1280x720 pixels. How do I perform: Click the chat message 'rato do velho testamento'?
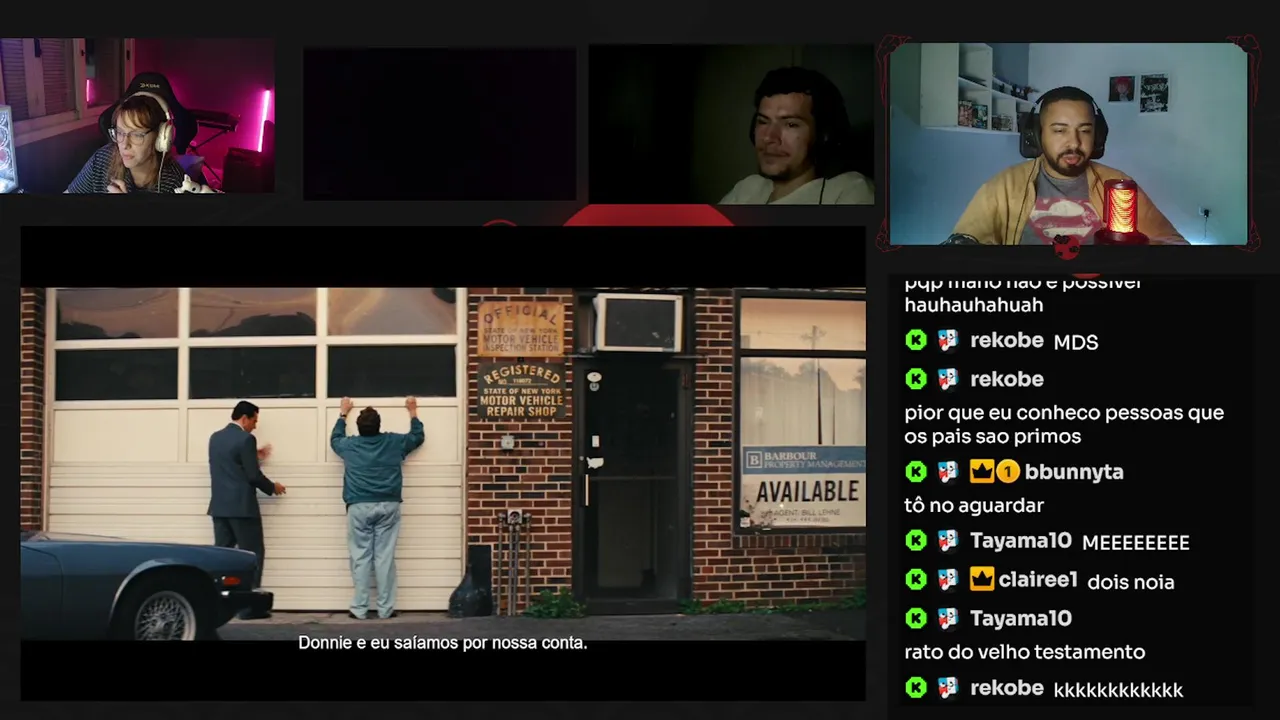click(1024, 652)
